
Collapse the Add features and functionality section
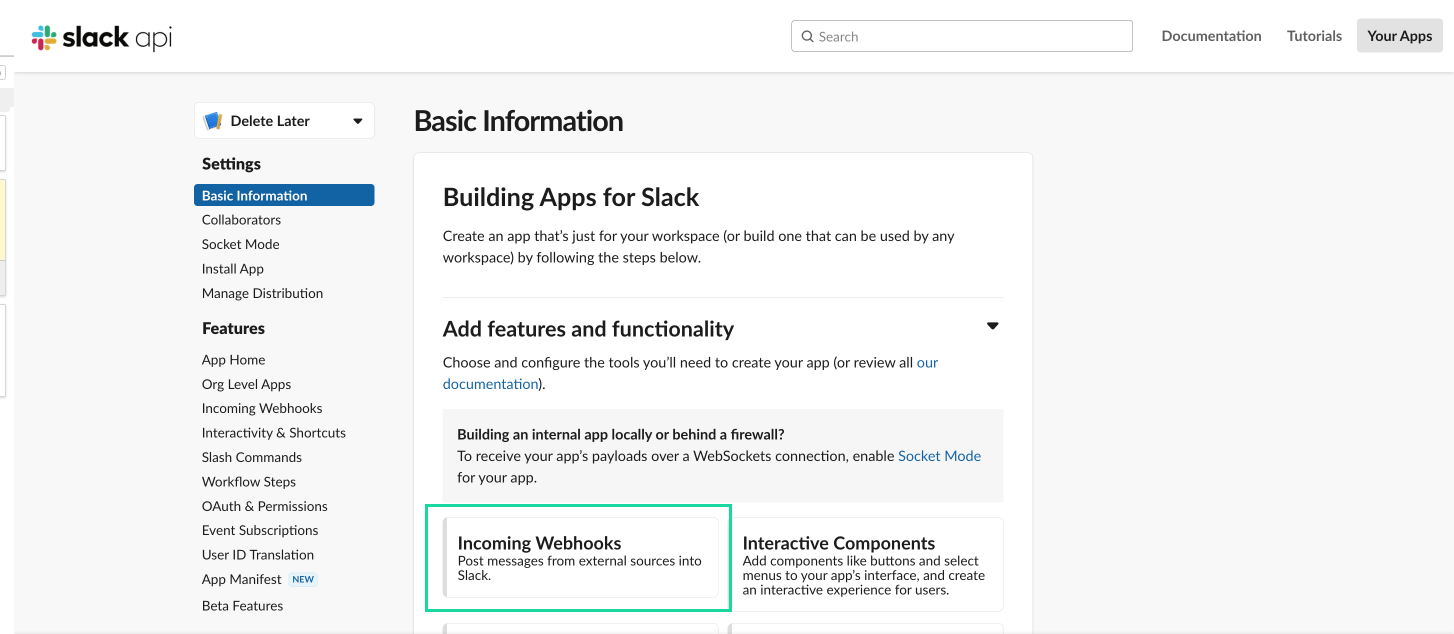tap(992, 325)
